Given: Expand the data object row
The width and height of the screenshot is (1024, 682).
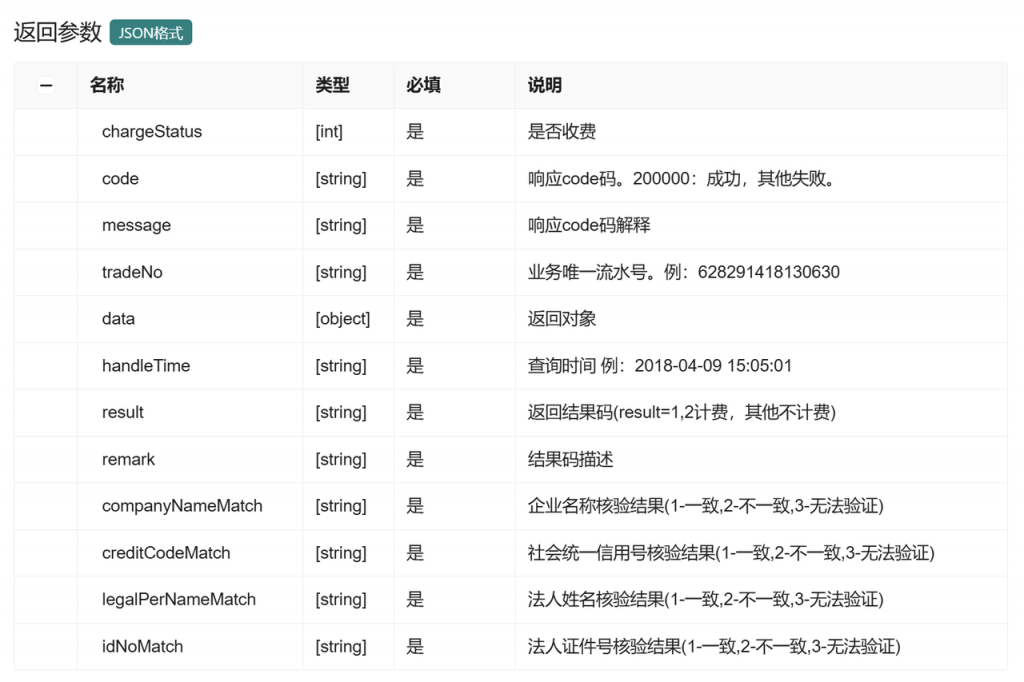Looking at the screenshot, I should coord(118,319).
